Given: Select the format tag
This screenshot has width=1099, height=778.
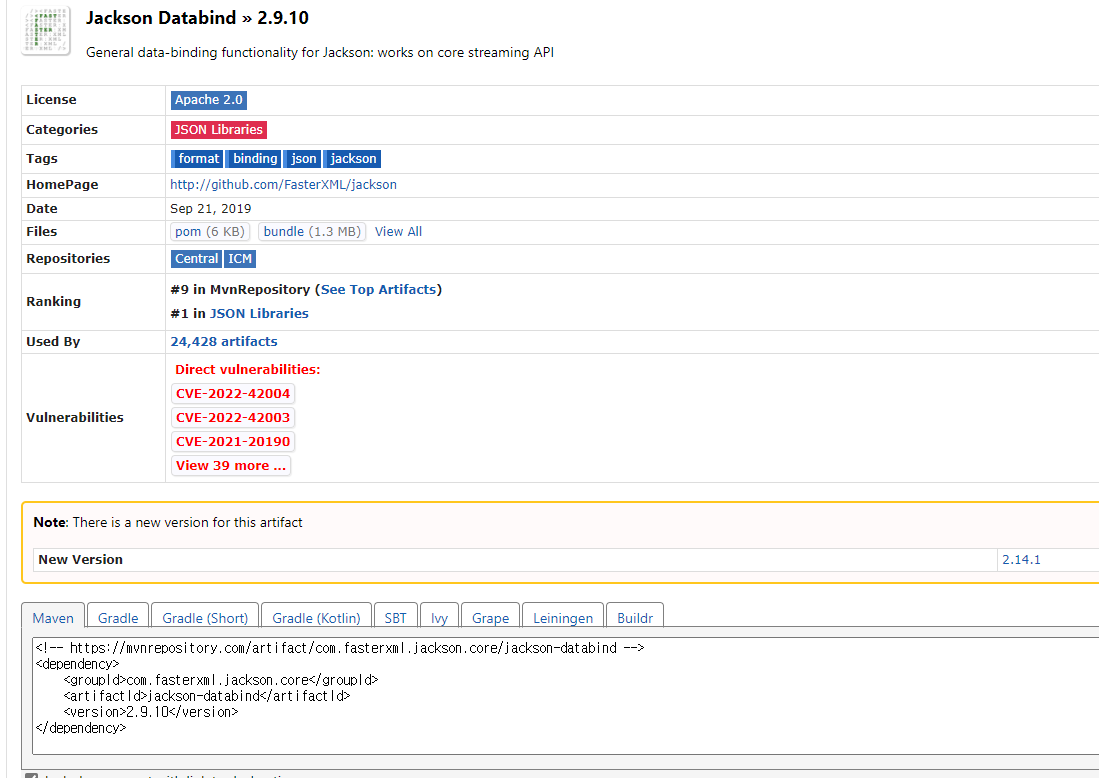Looking at the screenshot, I should click(x=197, y=159).
